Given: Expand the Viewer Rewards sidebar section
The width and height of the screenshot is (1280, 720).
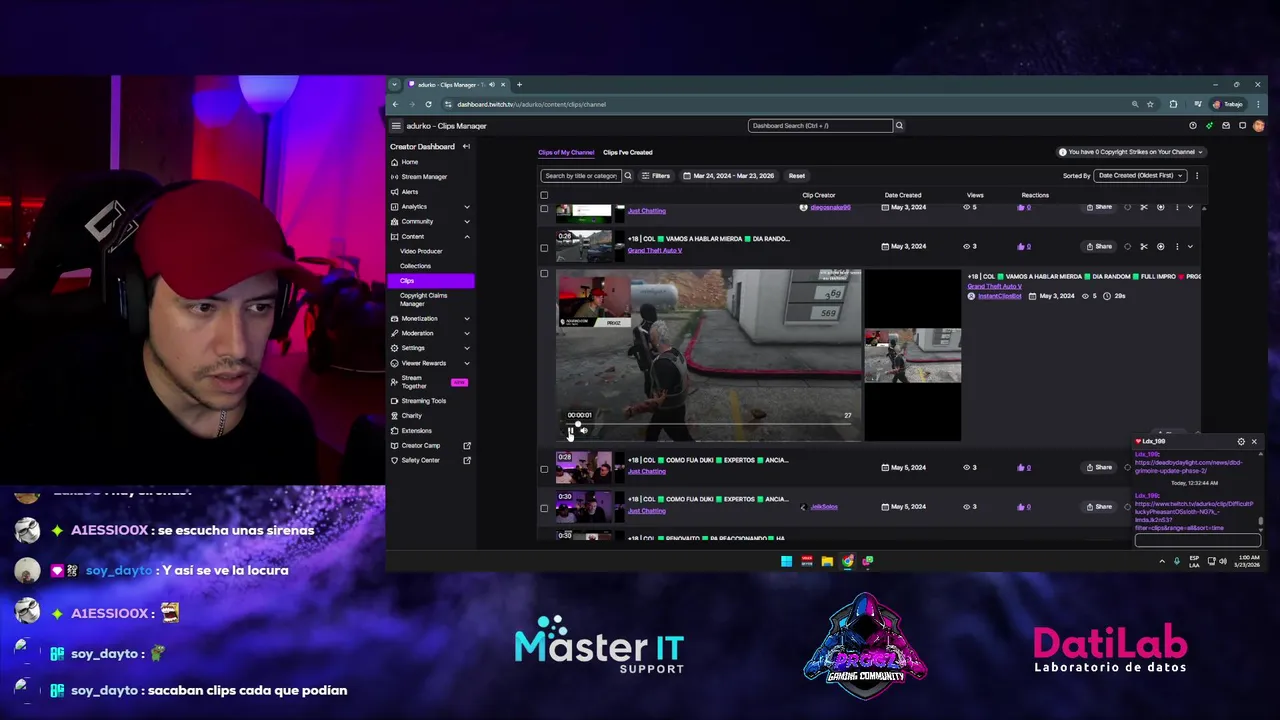Looking at the screenshot, I should tap(467, 363).
